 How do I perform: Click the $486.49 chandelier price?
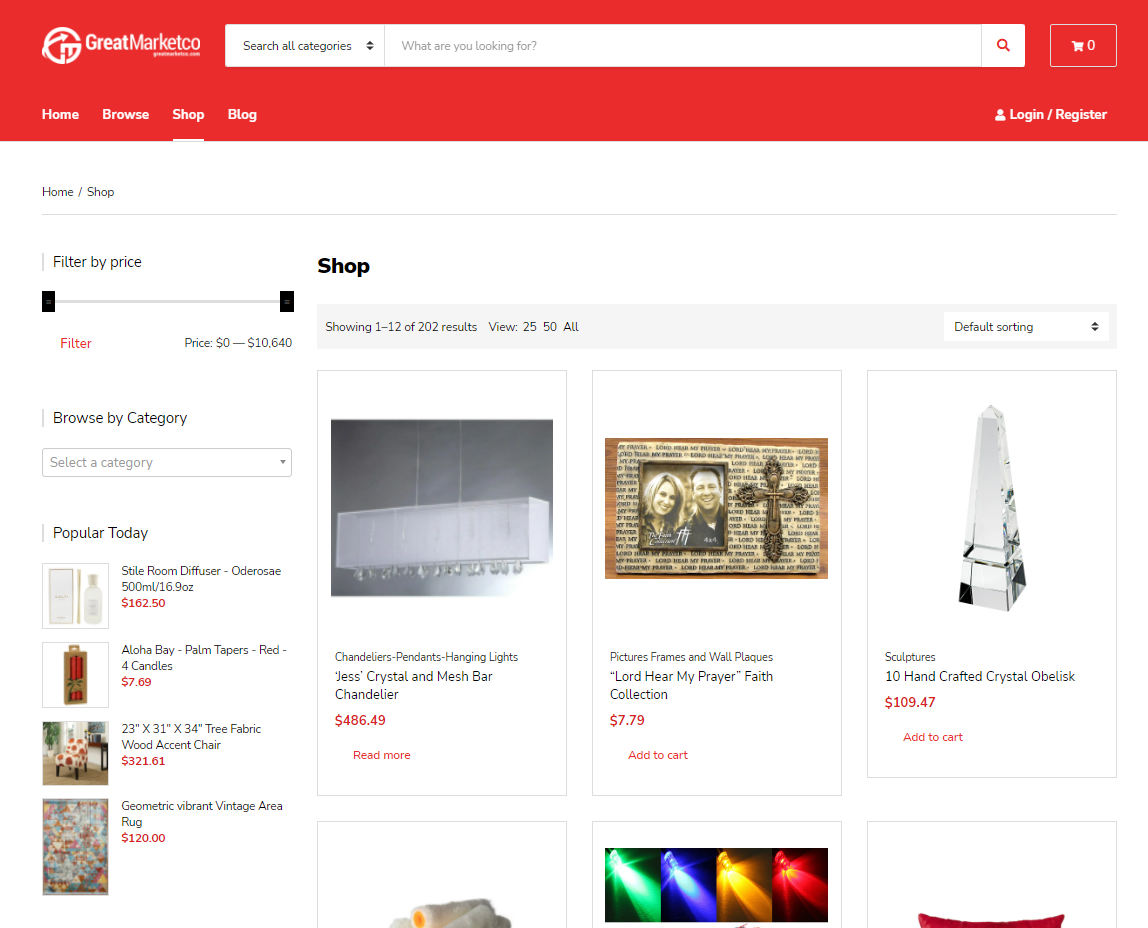pyautogui.click(x=360, y=720)
